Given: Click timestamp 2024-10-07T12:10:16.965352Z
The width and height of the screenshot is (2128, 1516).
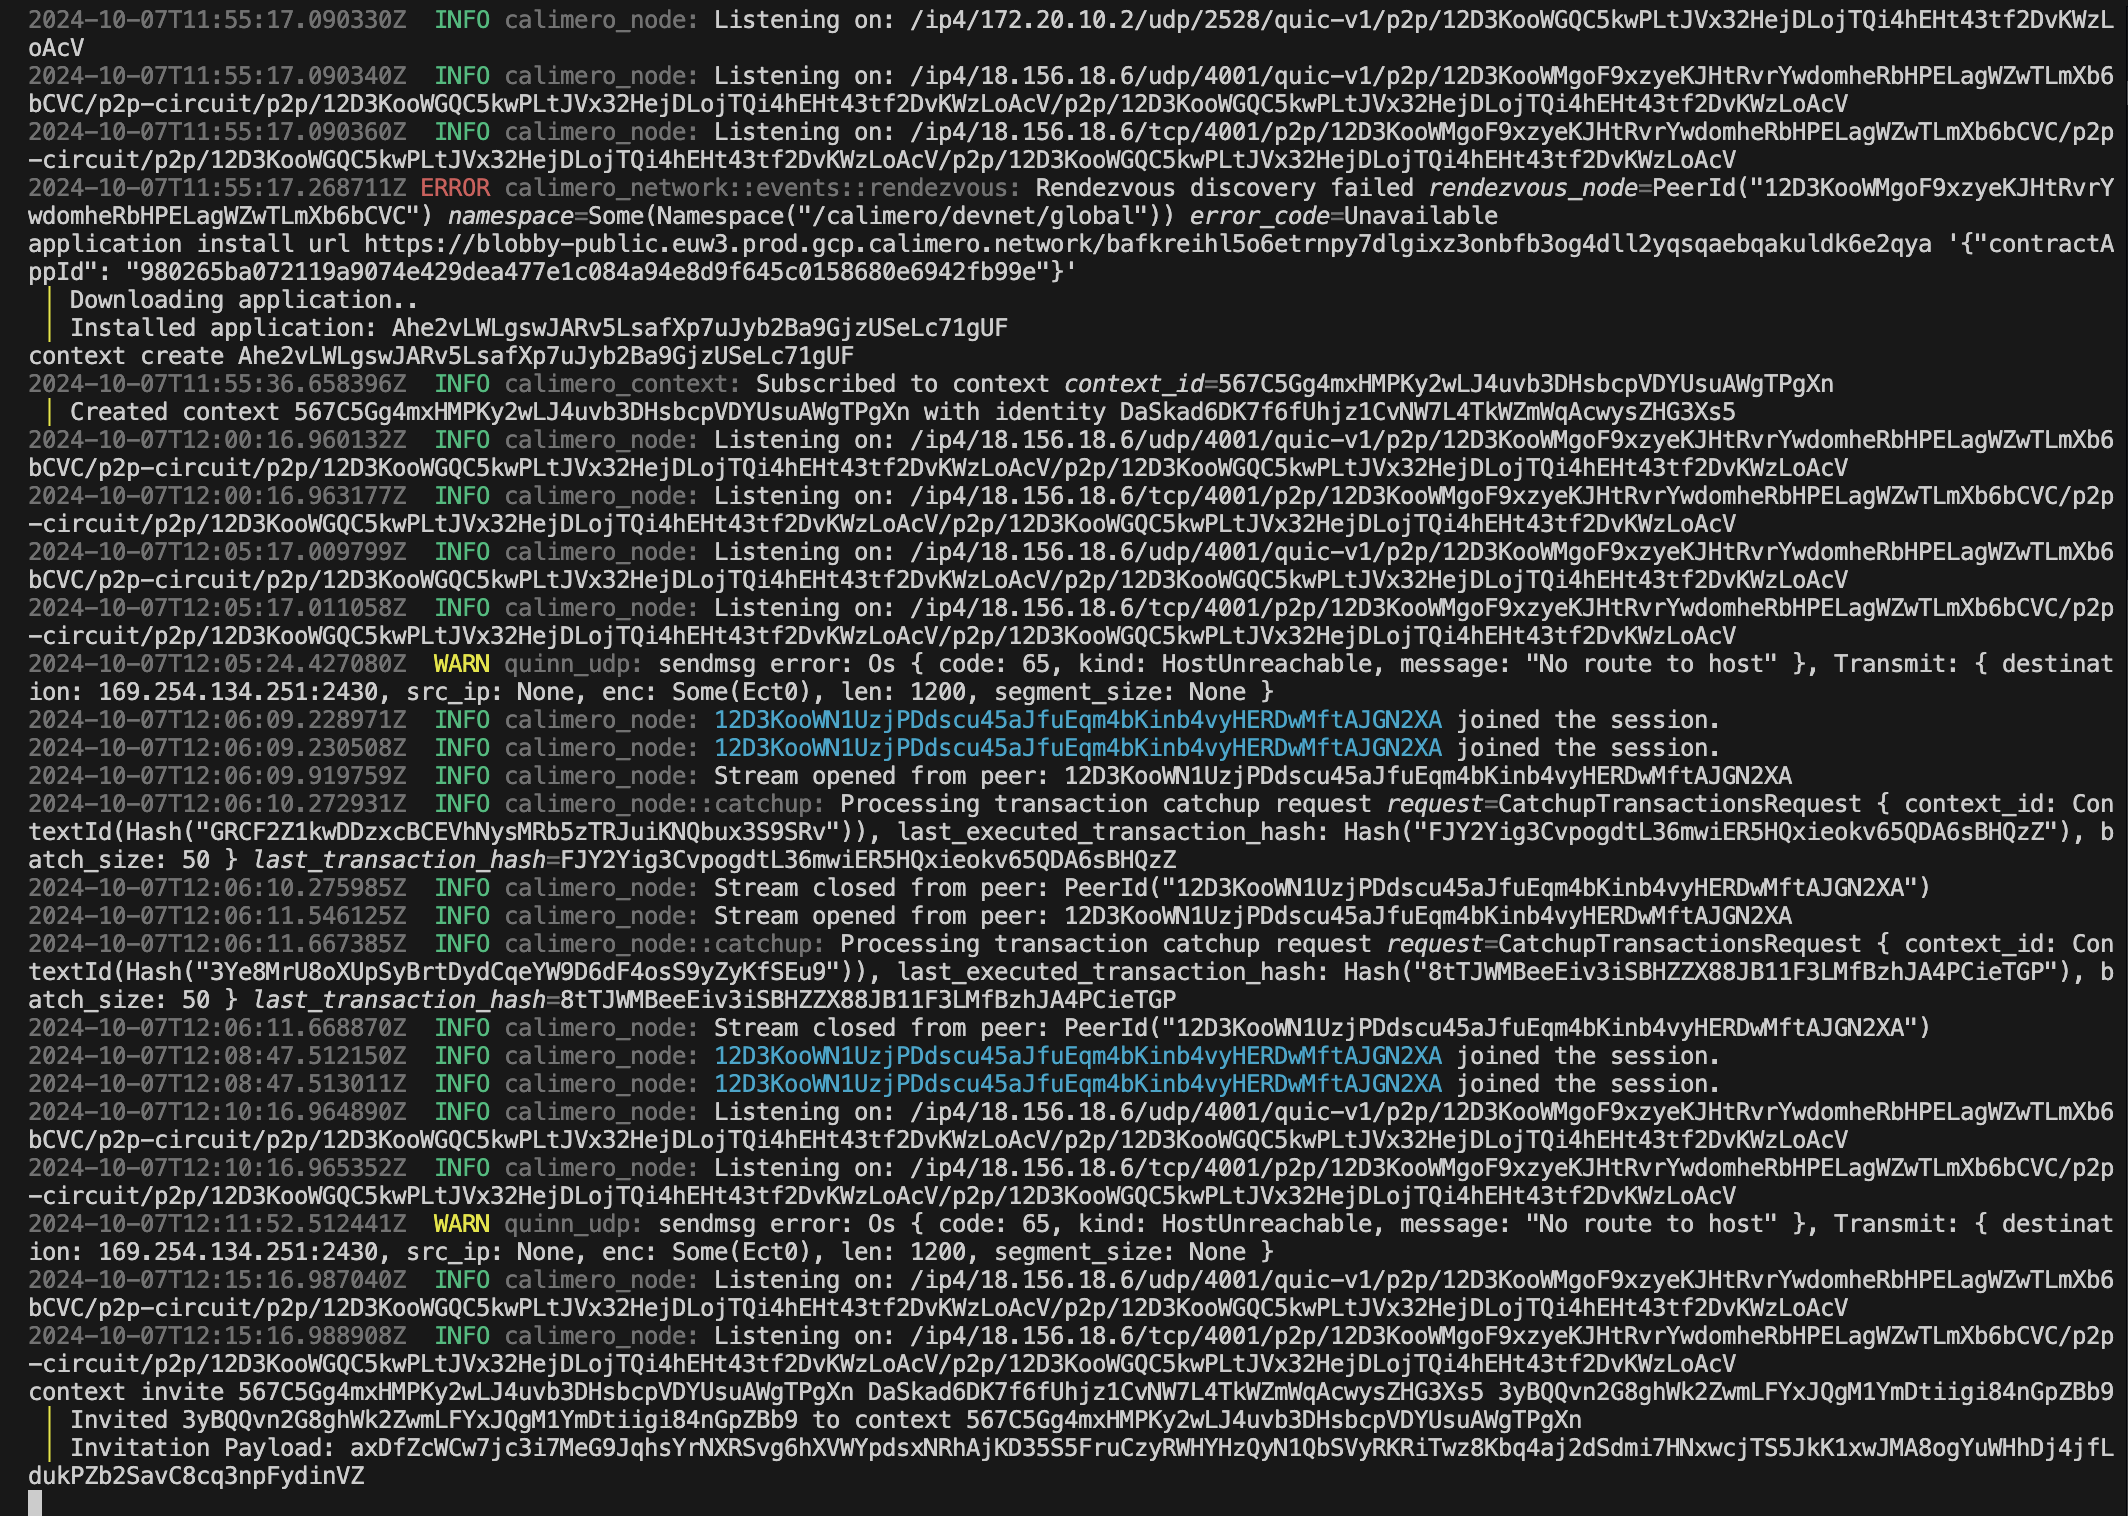Looking at the screenshot, I should pos(217,1168).
